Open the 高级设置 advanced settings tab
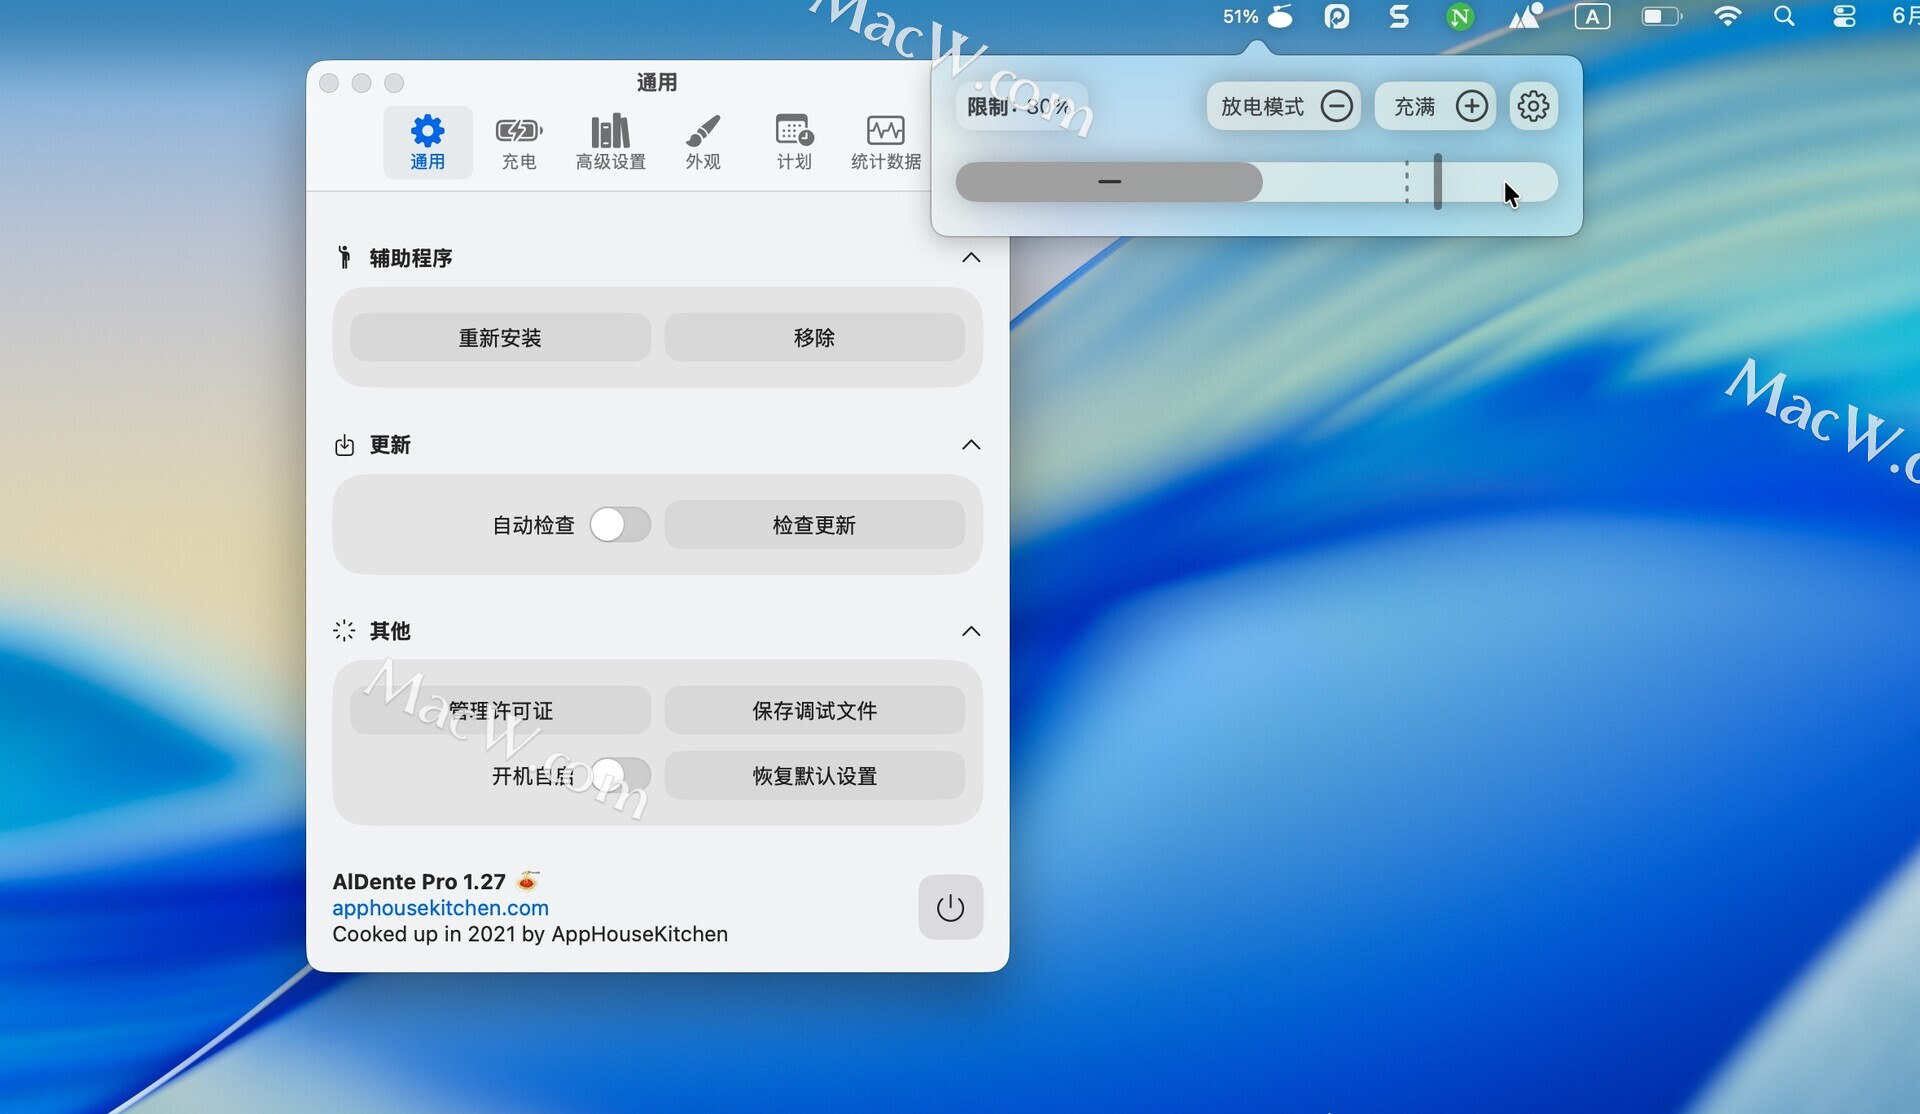 pos(610,142)
